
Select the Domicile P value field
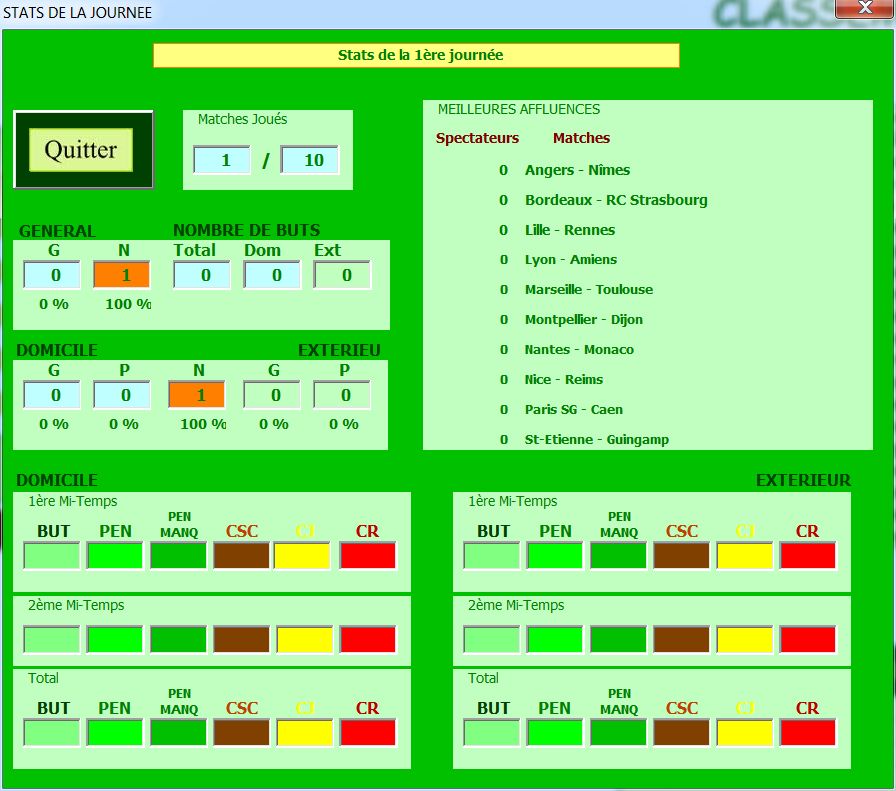coord(122,395)
